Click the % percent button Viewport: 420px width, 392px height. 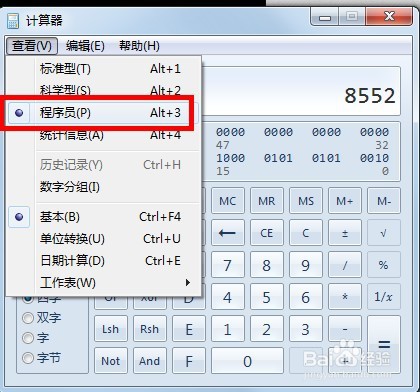click(384, 265)
